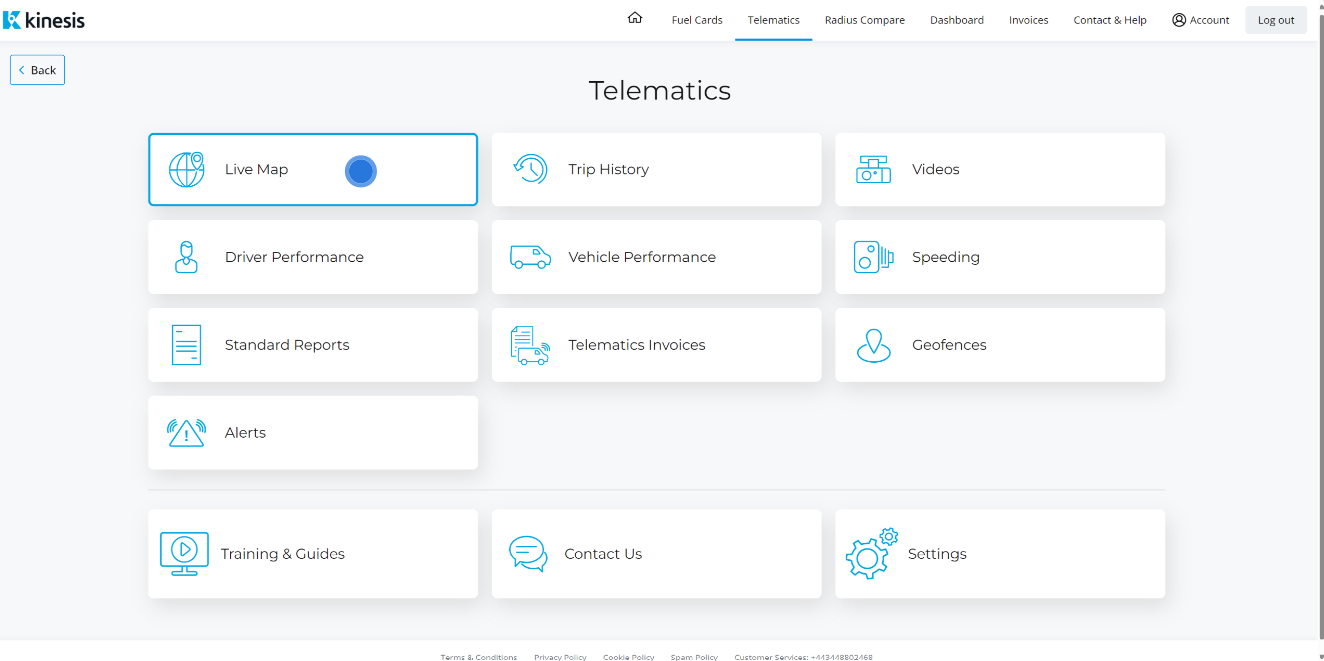
Task: Click the Back button
Action: click(37, 70)
